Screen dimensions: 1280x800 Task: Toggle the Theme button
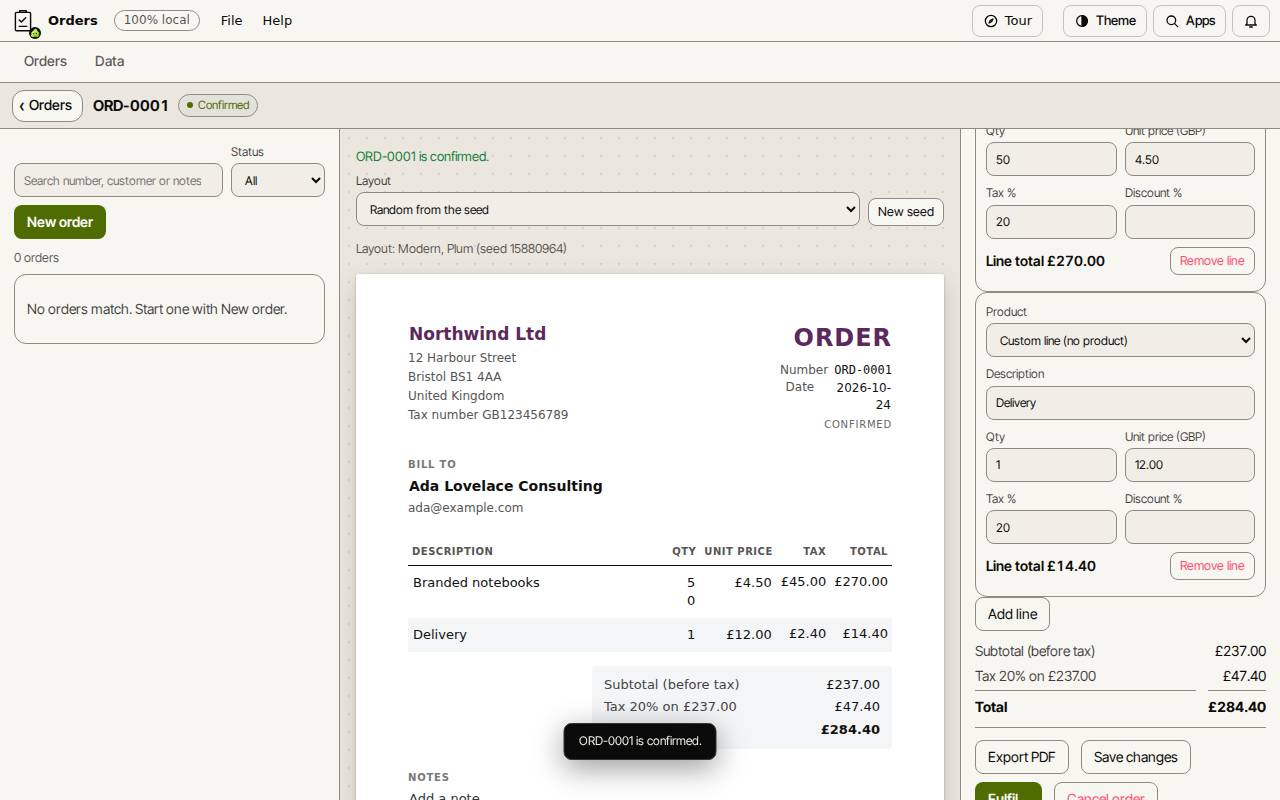pyautogui.click(x=1105, y=21)
